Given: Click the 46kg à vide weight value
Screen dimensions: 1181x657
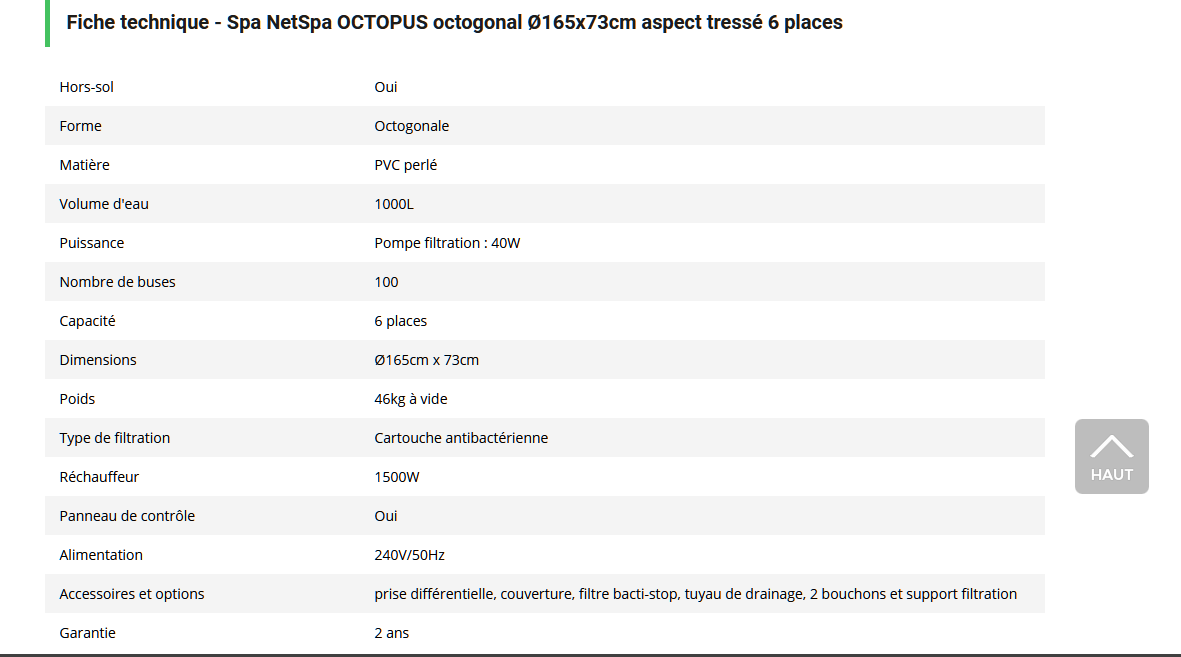Looking at the screenshot, I should click(x=410, y=399).
